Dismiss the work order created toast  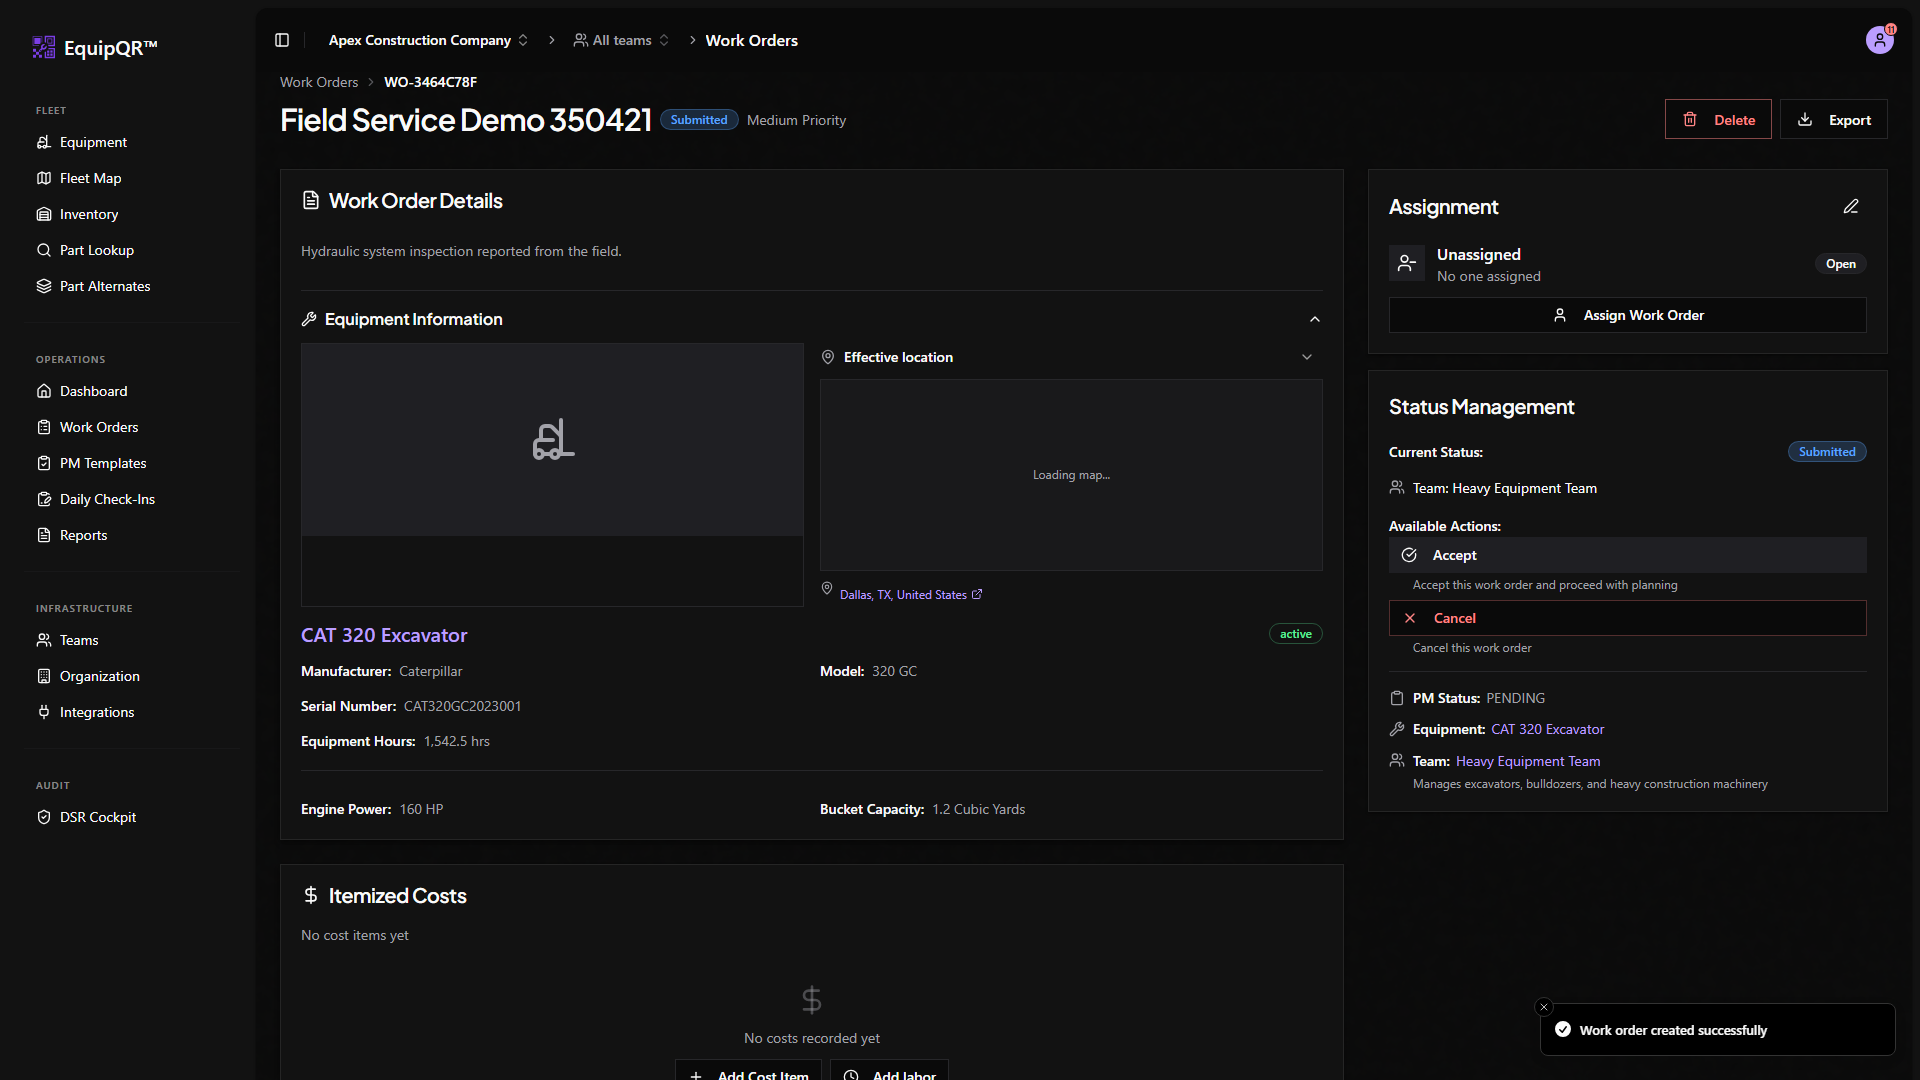[1544, 1007]
